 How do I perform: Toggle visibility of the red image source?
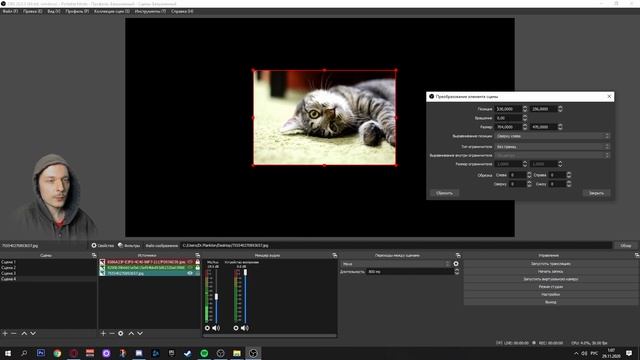point(190,262)
